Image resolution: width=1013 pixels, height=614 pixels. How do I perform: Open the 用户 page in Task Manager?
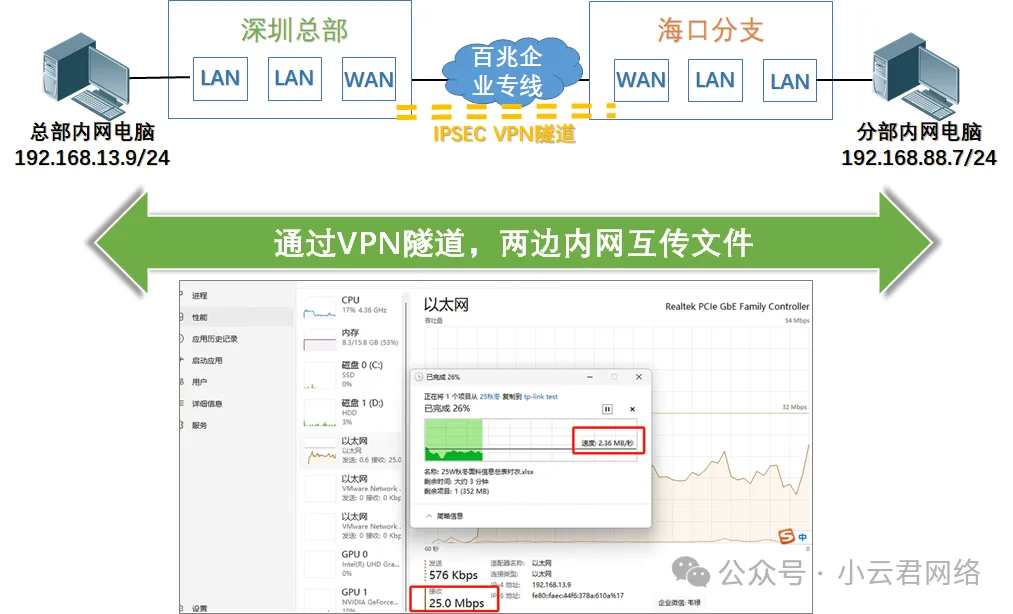pyautogui.click(x=200, y=382)
